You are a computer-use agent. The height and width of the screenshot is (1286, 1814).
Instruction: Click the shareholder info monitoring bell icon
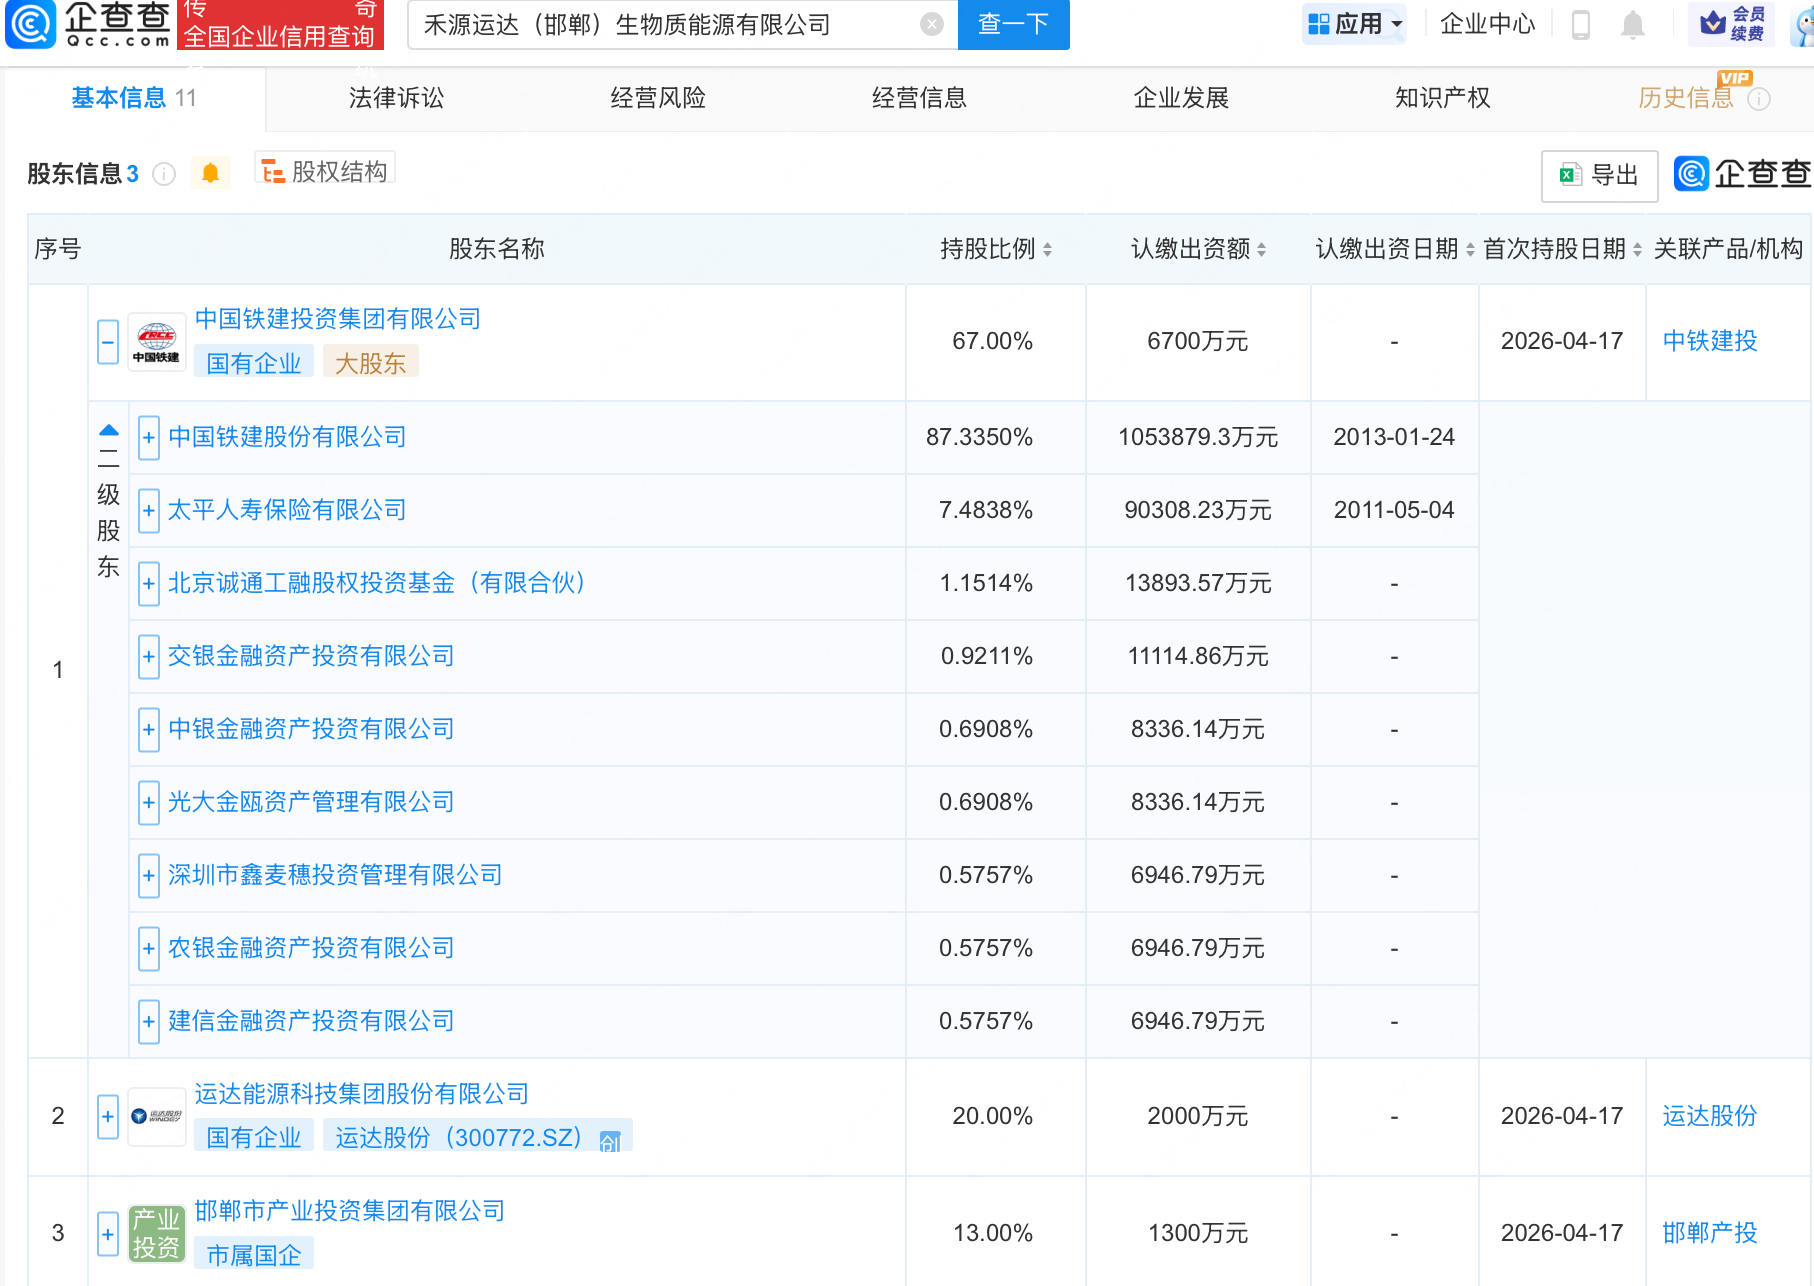click(x=210, y=173)
